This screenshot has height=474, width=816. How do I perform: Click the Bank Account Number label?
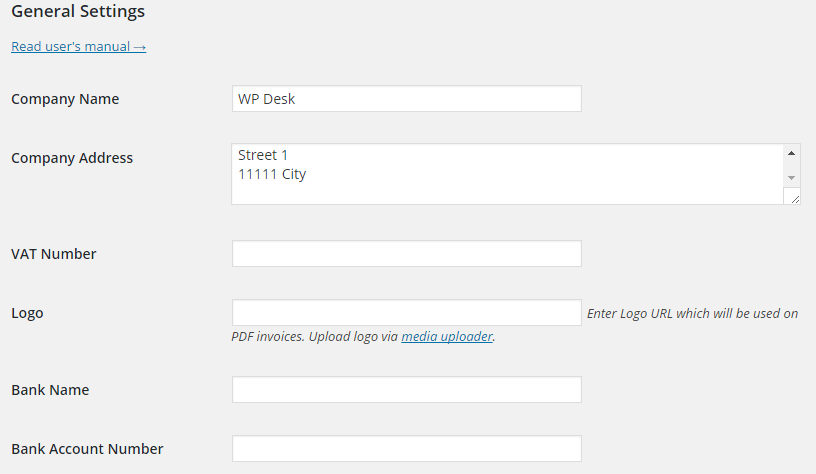[87, 449]
